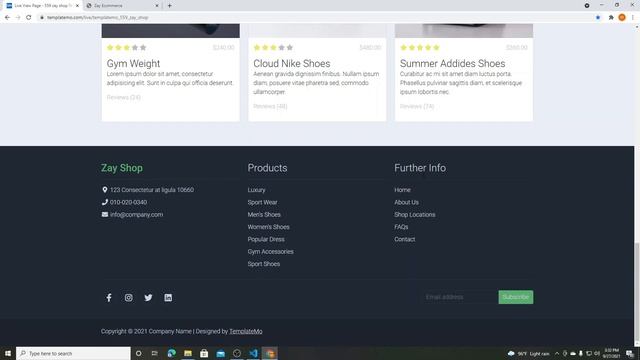Screen dimensions: 640x360
Task: Open the About Us footer link
Action: pos(407,202)
